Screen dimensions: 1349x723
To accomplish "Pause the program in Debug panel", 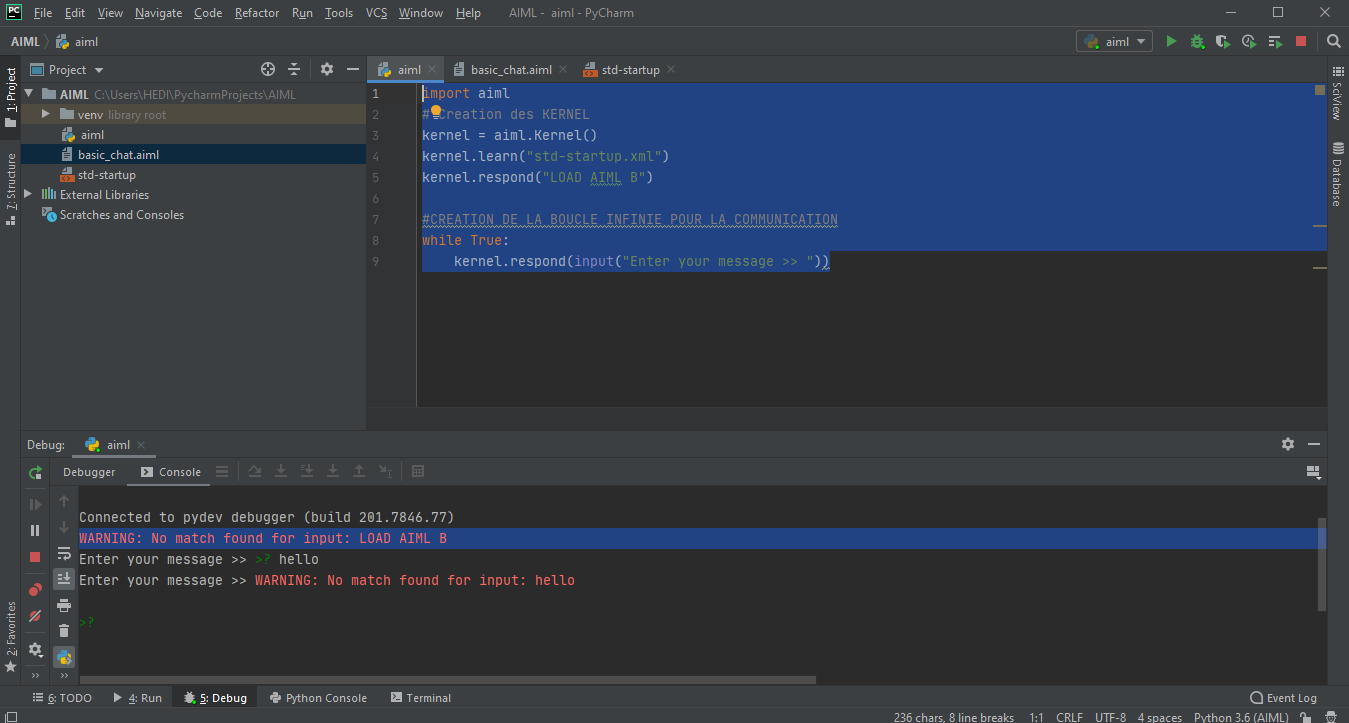I will point(36,531).
